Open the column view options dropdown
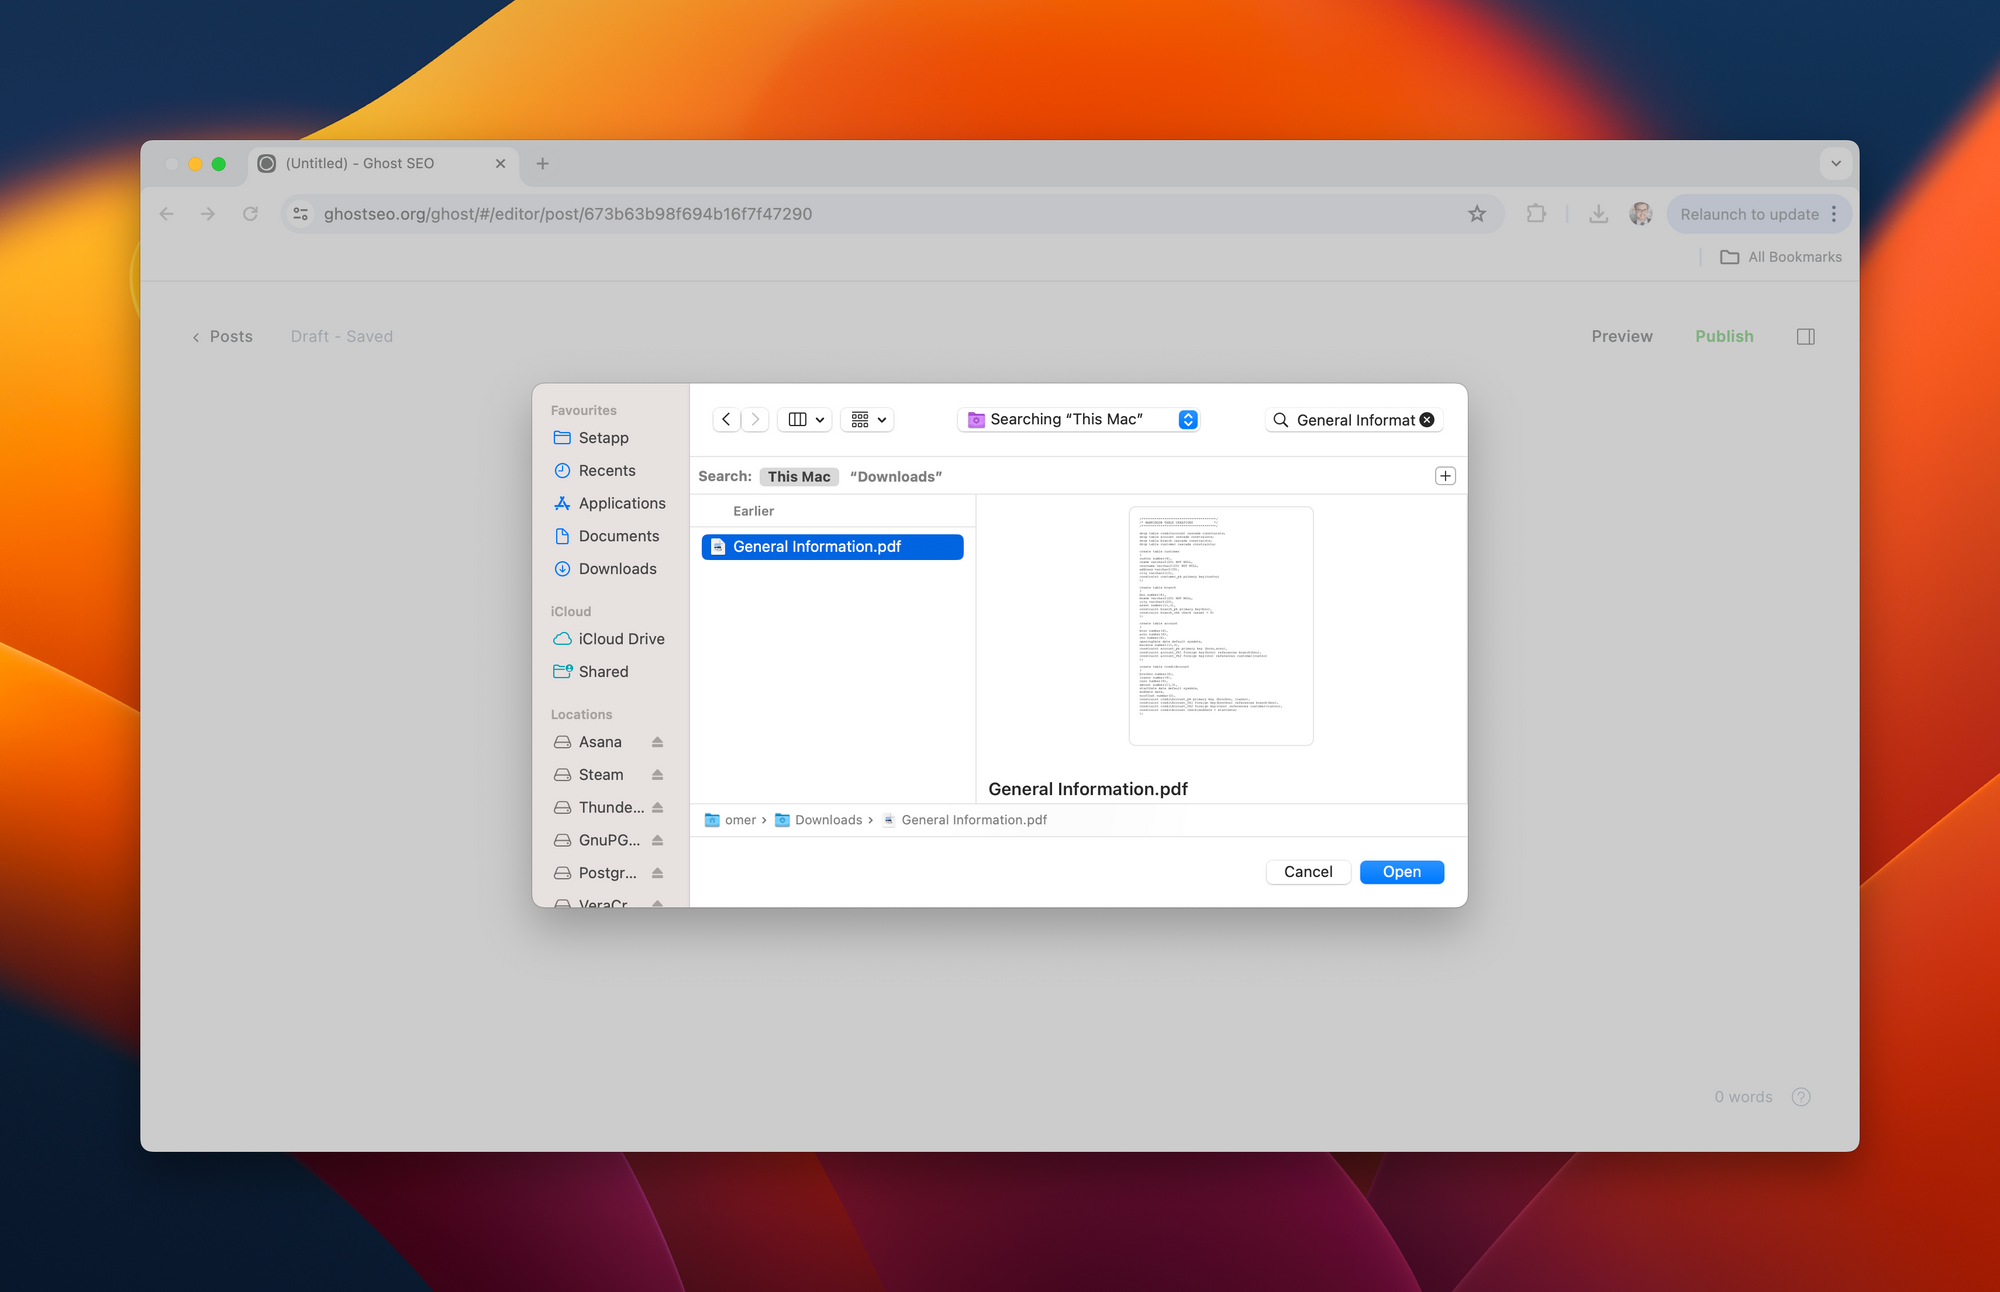This screenshot has width=2000, height=1292. click(x=805, y=420)
